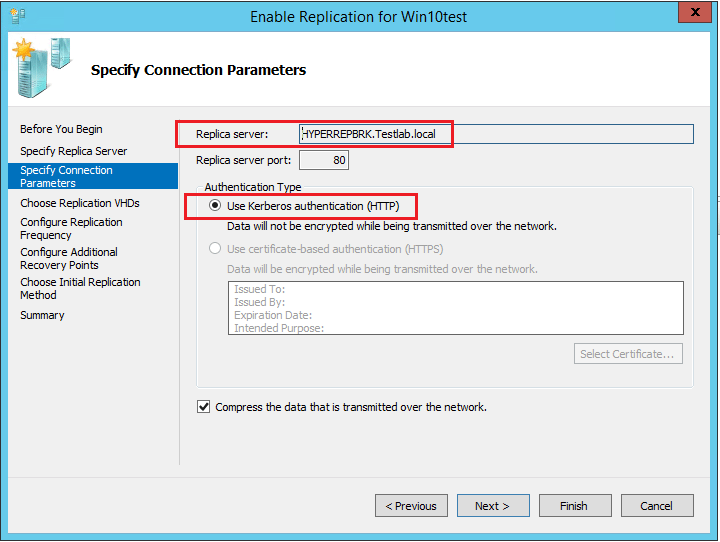Click 'Issued To:' text
The image size is (720, 542).
[x=259, y=289]
